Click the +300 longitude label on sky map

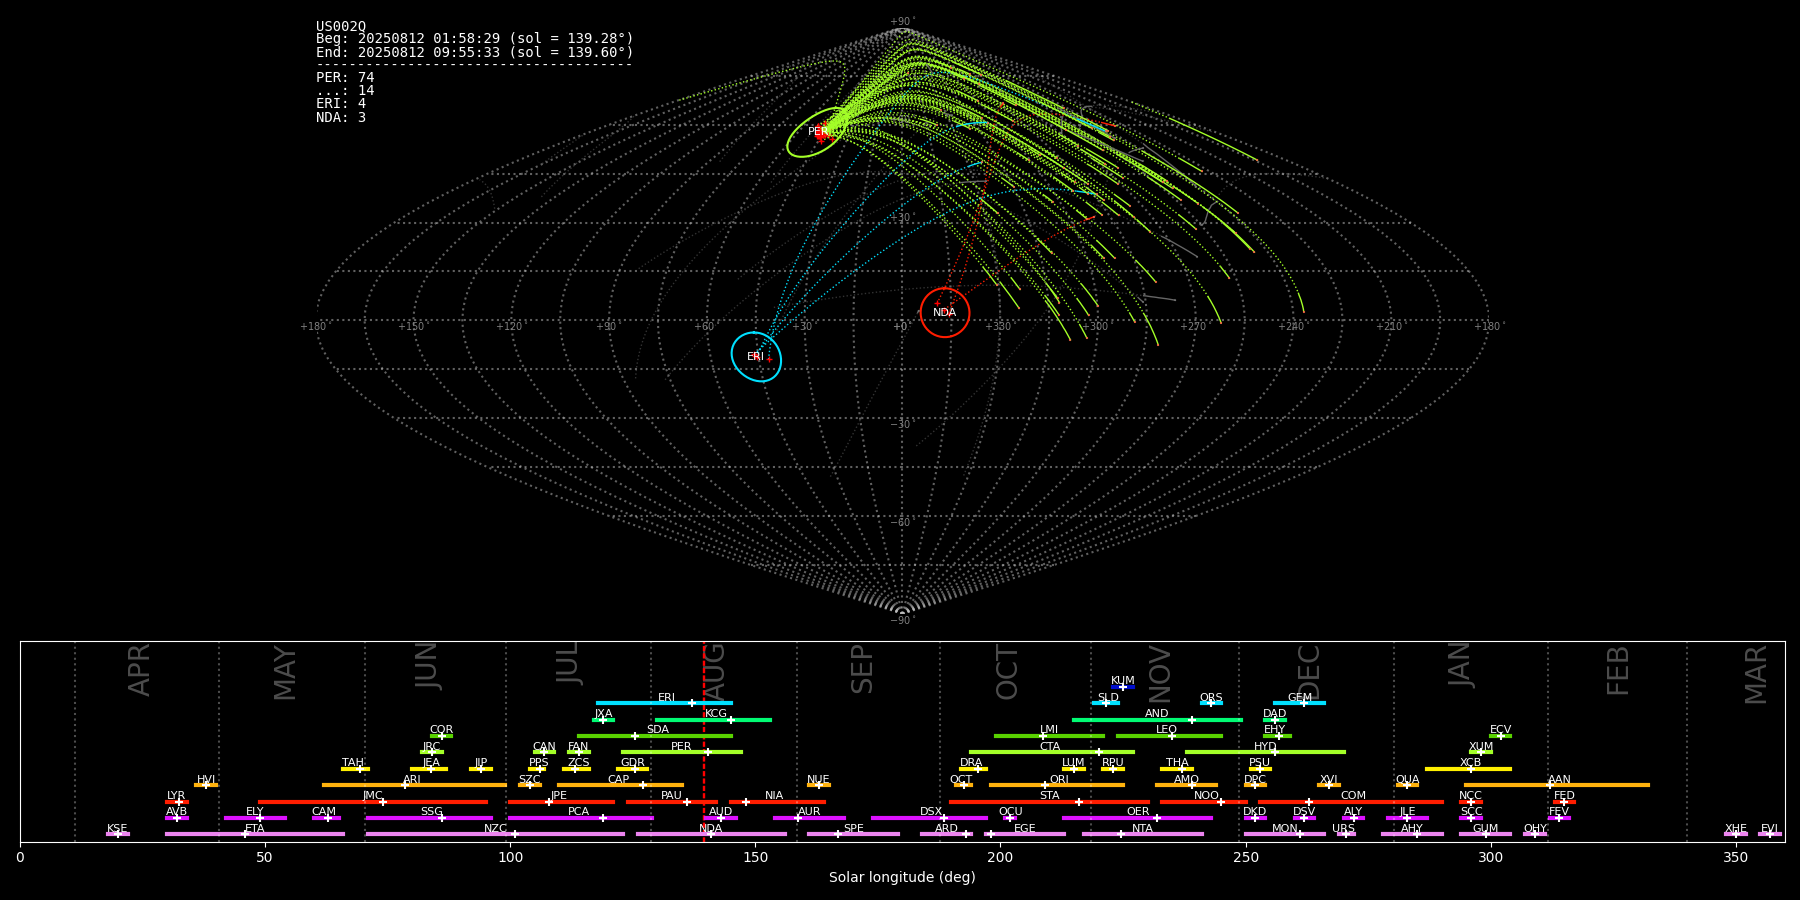[x=1095, y=327]
